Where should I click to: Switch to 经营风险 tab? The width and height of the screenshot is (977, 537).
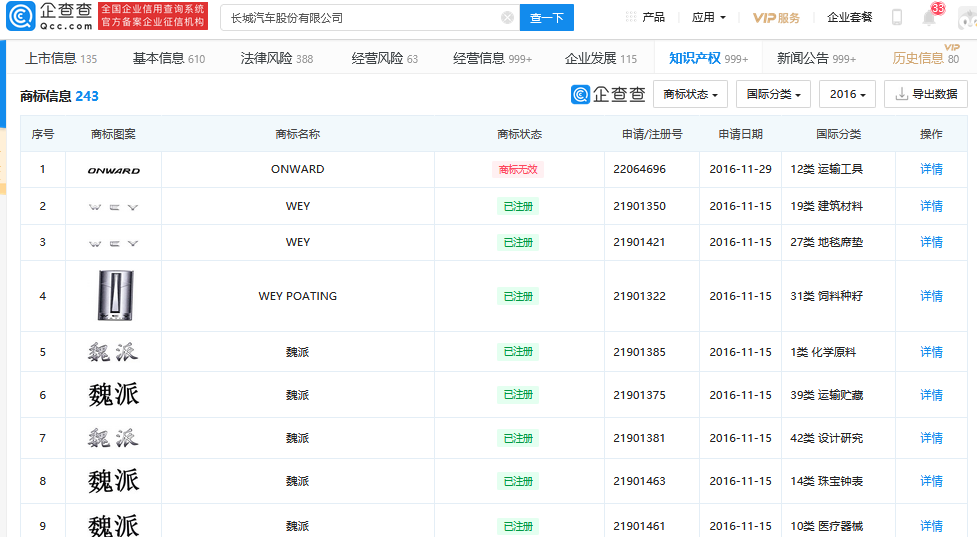pyautogui.click(x=384, y=58)
